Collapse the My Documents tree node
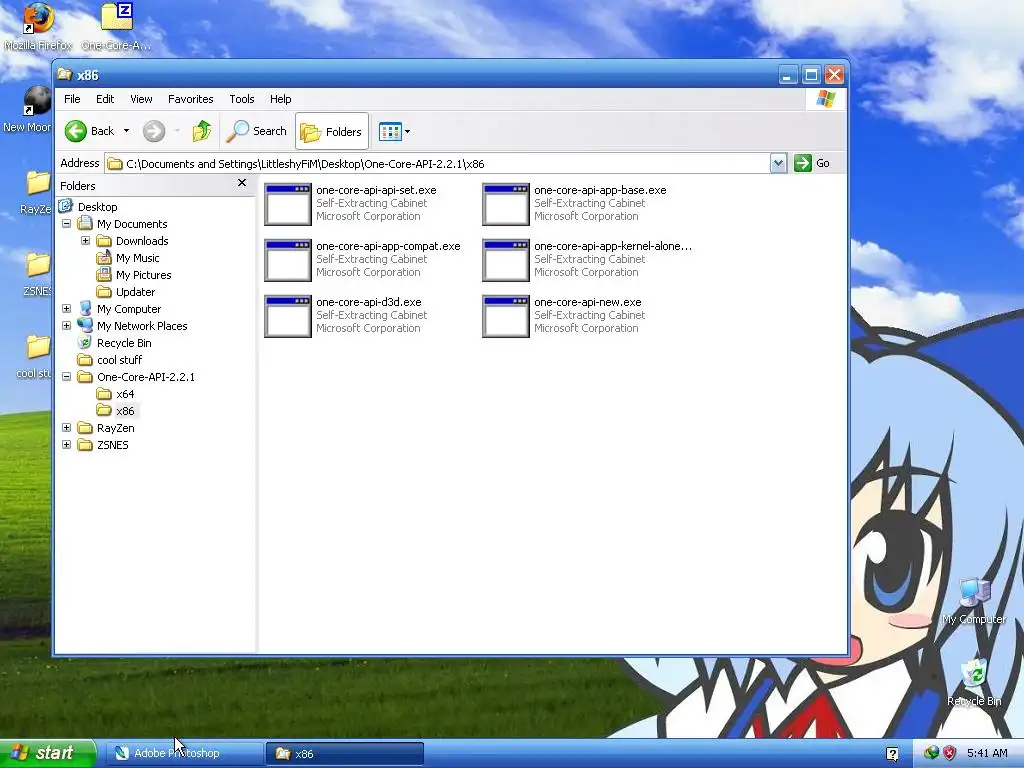 pyautogui.click(x=67, y=223)
